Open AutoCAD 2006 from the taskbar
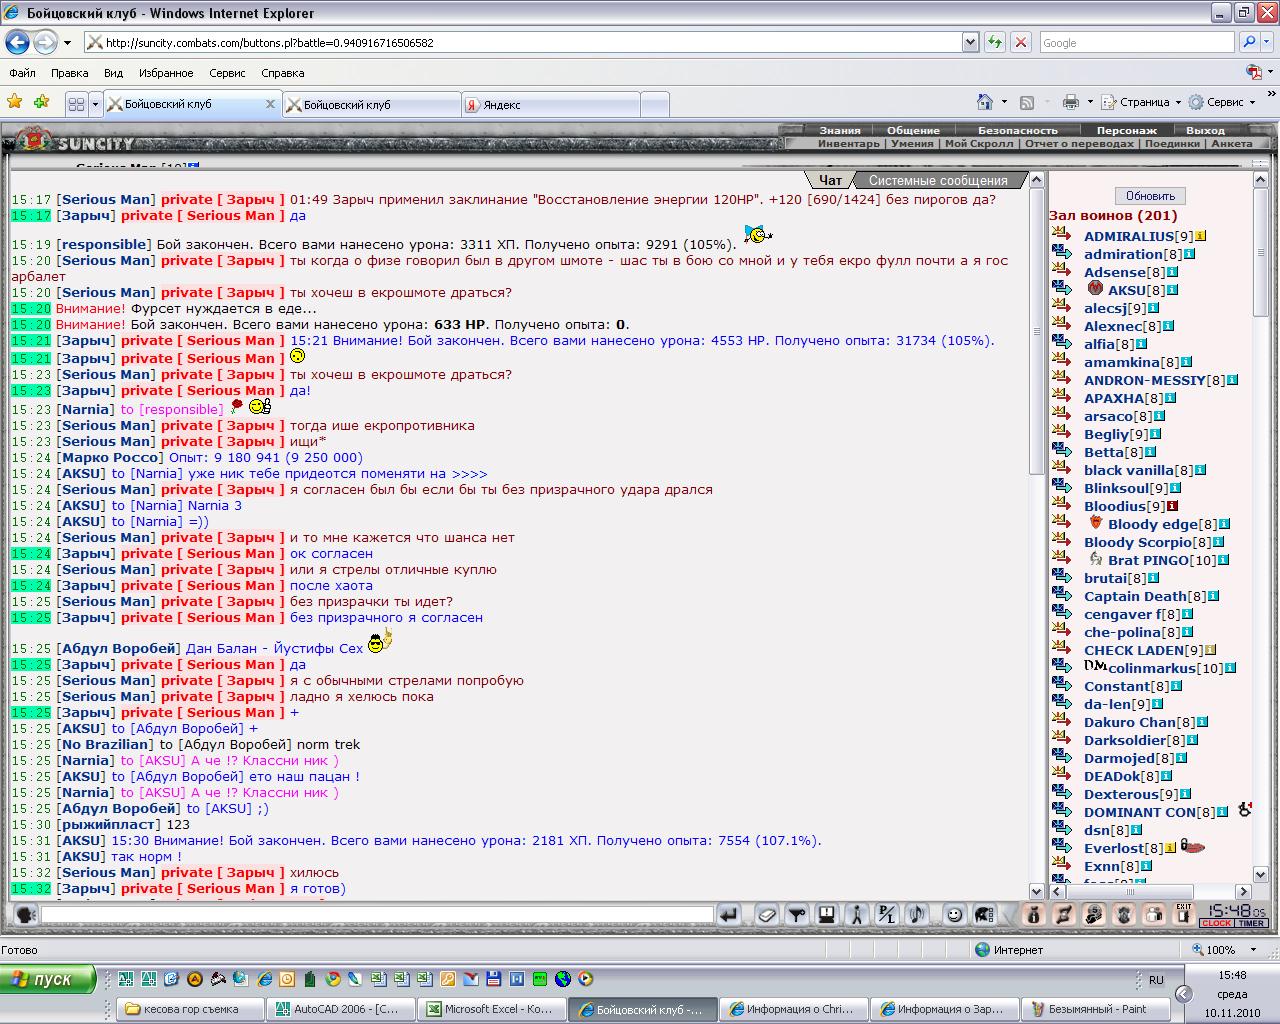The width and height of the screenshot is (1280, 1024). point(340,1009)
